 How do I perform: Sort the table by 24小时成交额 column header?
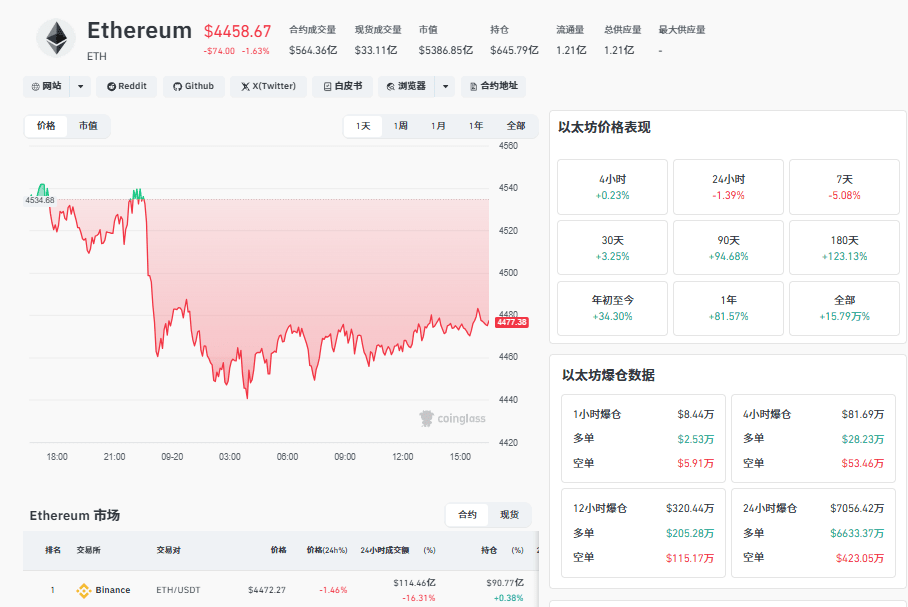click(385, 550)
